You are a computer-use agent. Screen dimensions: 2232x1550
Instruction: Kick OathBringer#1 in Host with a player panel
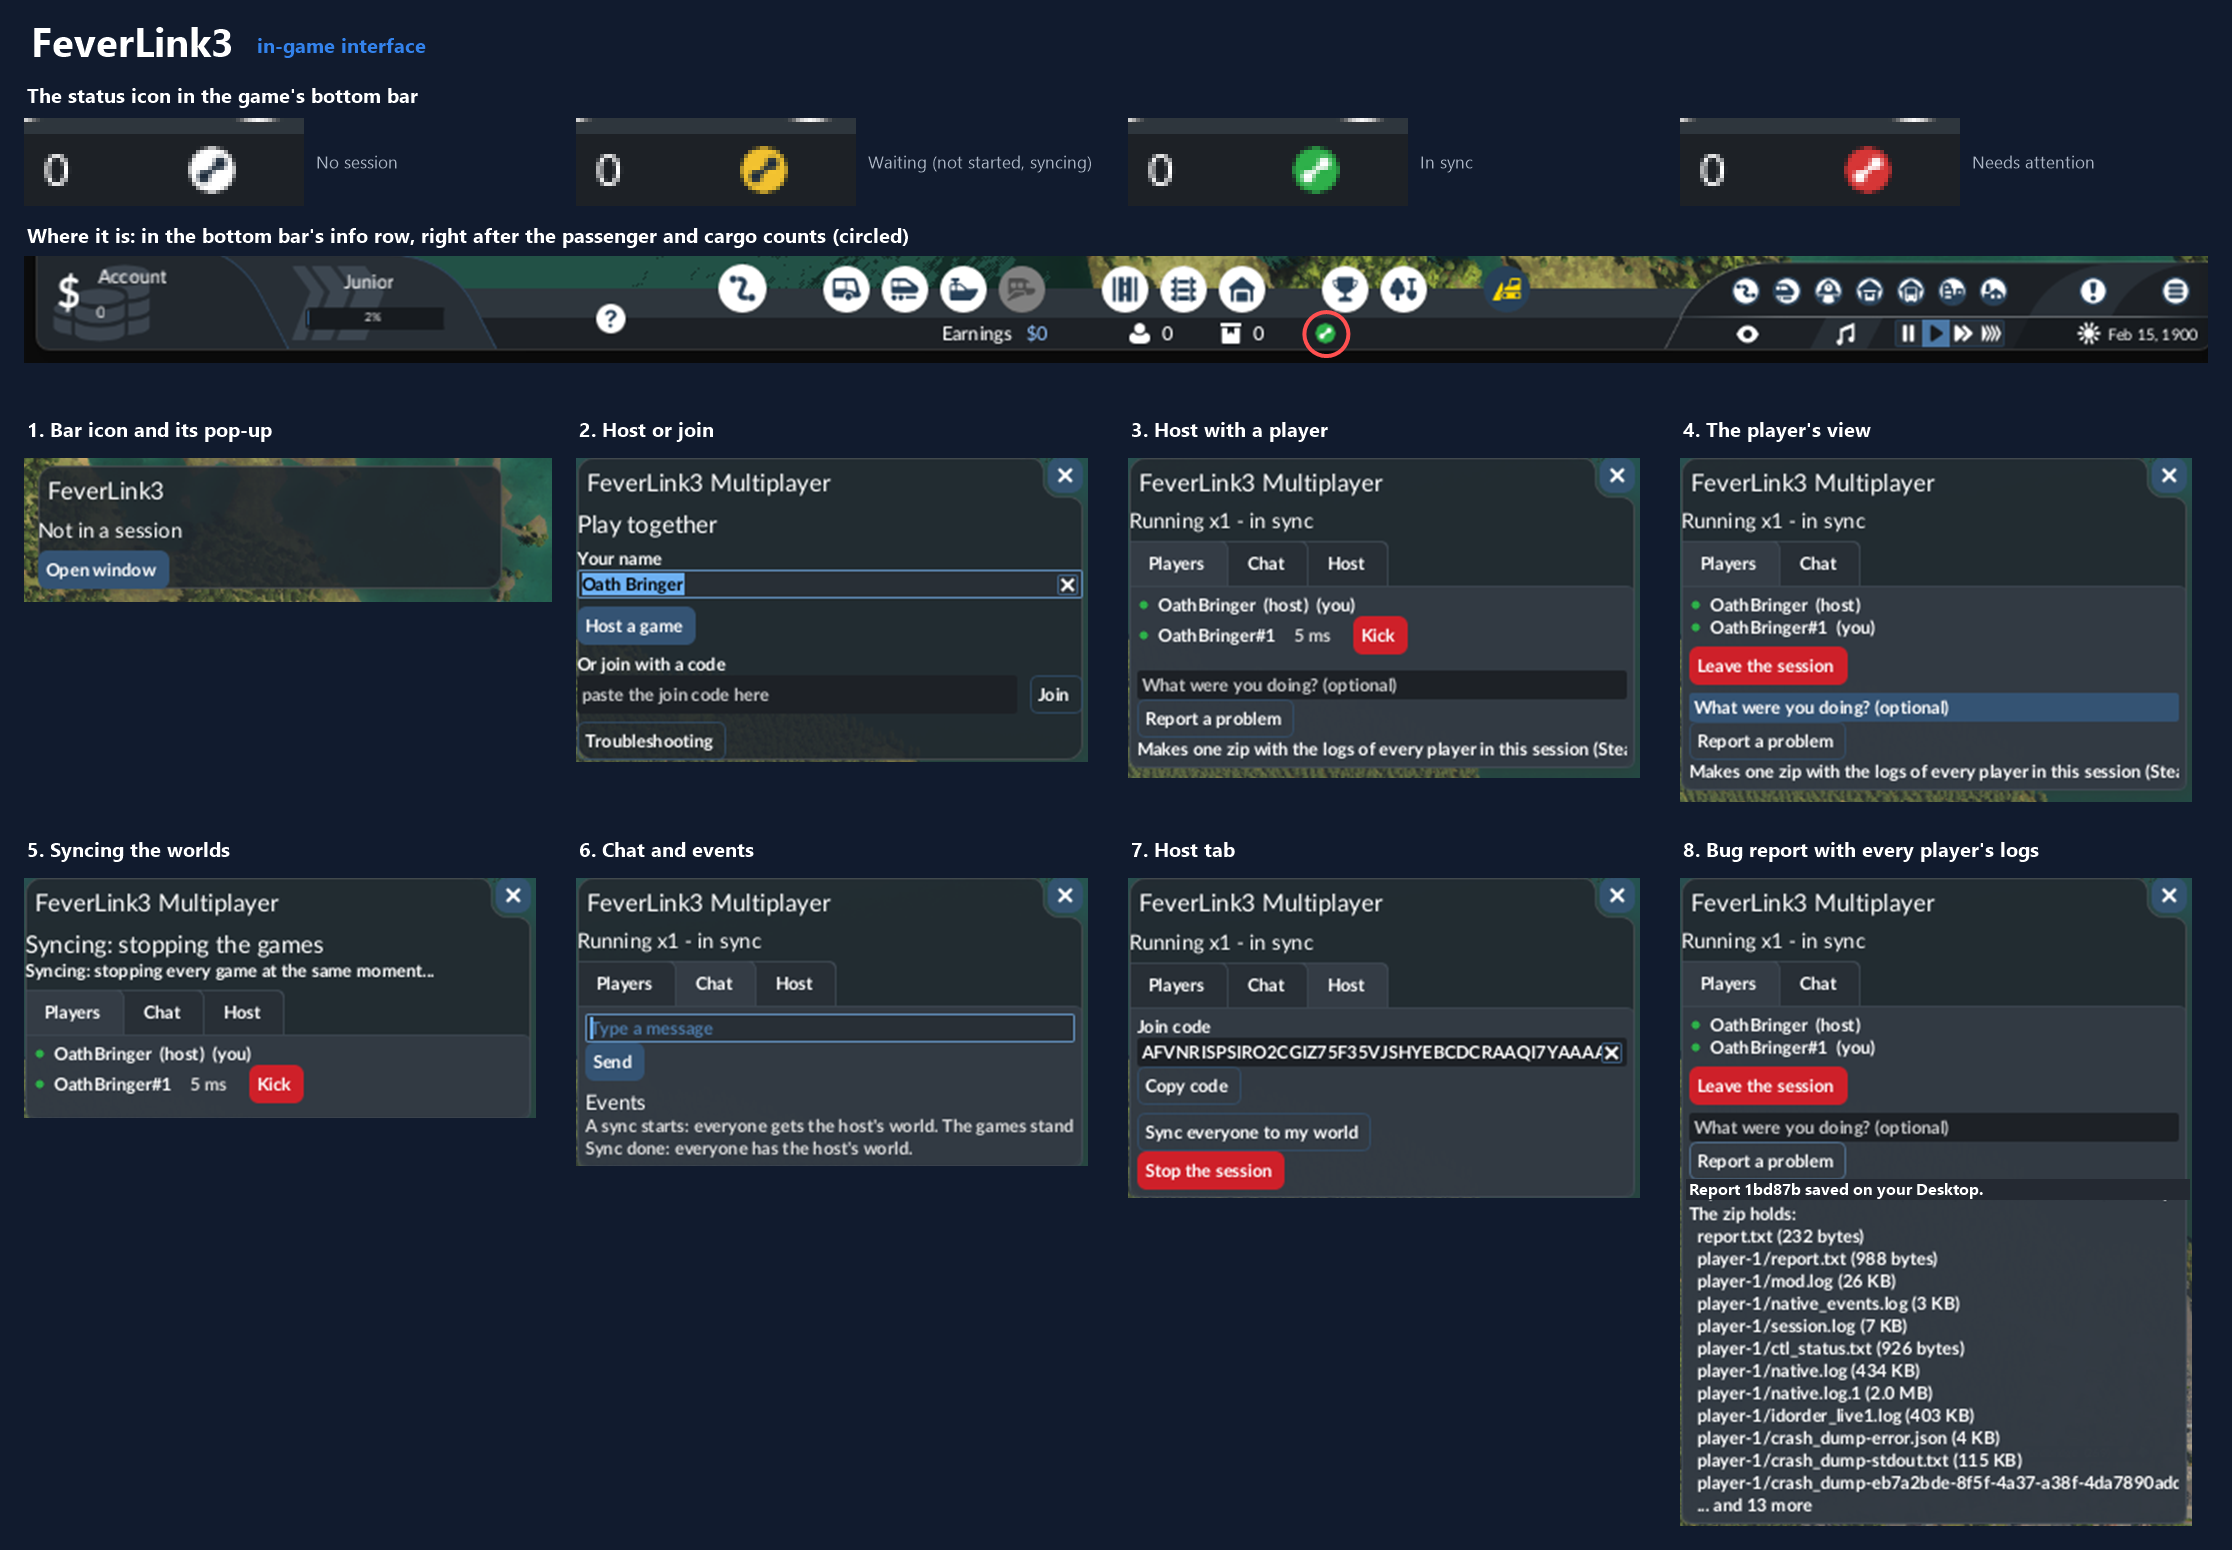click(1378, 635)
